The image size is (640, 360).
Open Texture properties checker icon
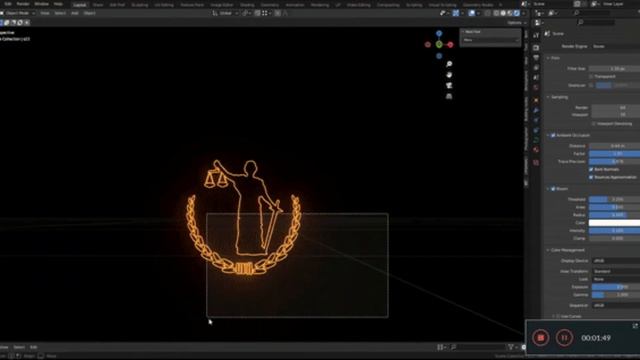536,163
